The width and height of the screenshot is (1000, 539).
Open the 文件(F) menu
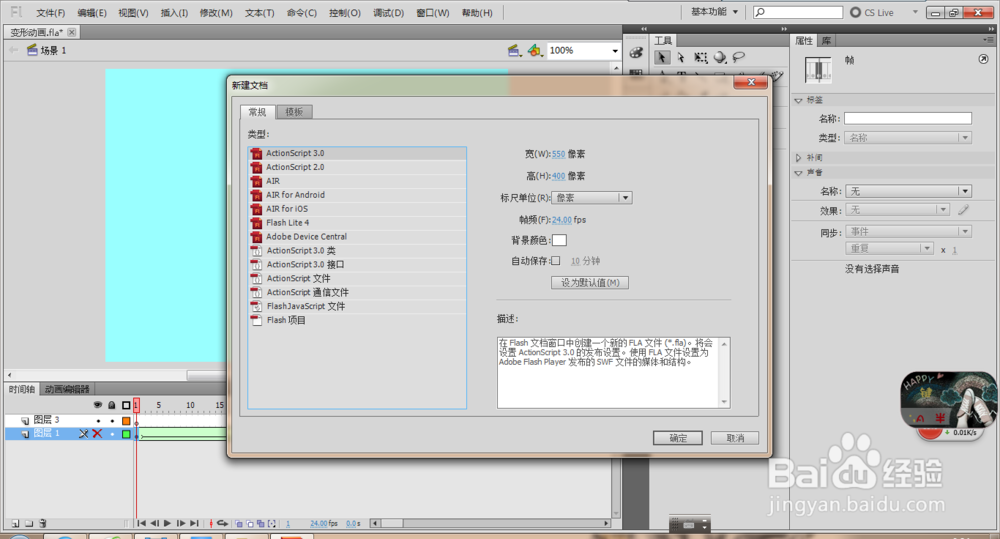pos(50,13)
